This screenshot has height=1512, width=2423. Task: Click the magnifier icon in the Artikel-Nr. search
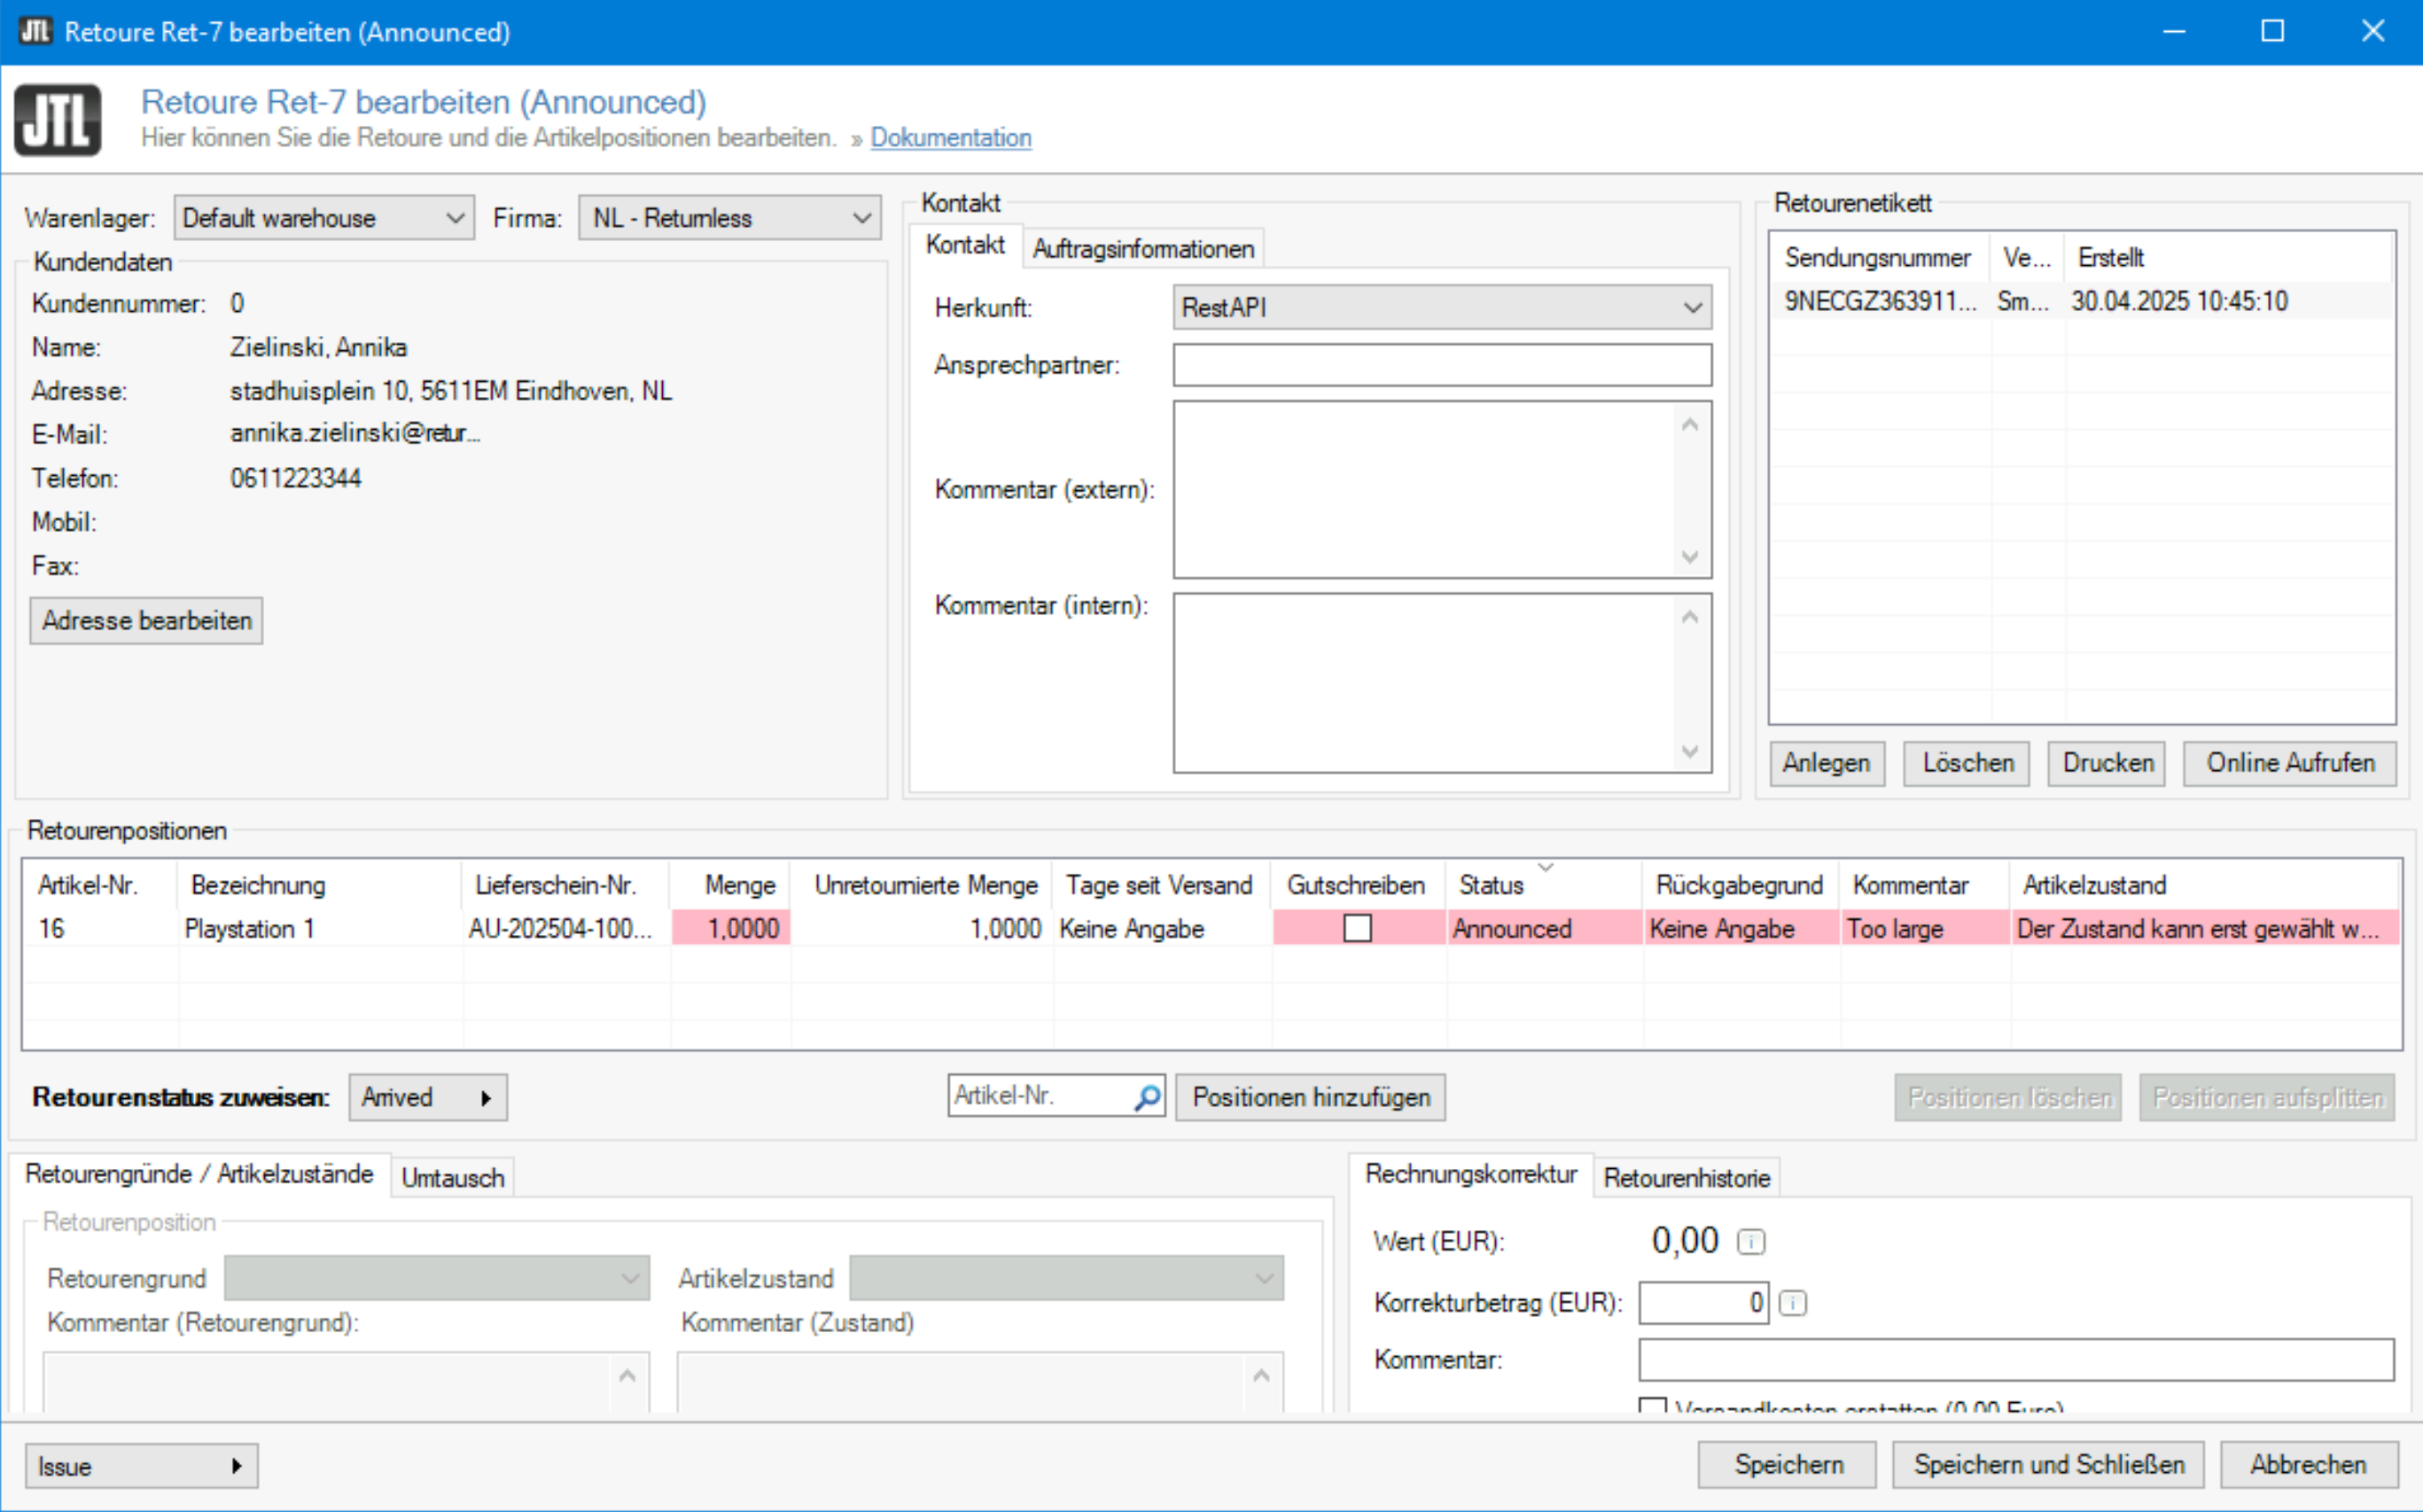[x=1146, y=1097]
